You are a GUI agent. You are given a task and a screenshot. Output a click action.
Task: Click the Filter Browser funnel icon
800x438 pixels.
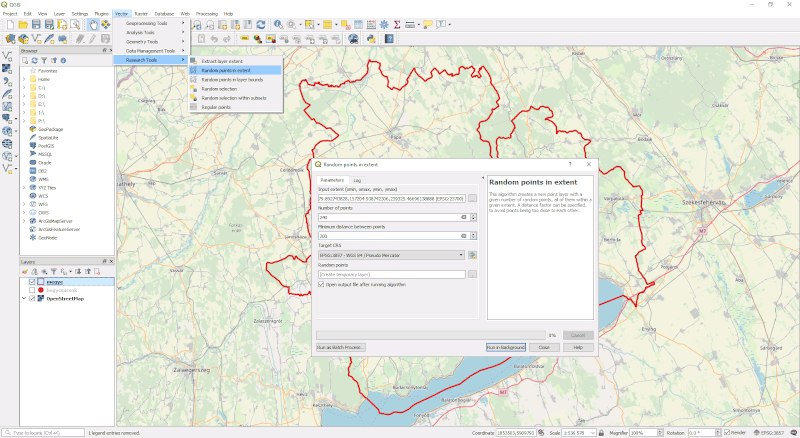44,60
